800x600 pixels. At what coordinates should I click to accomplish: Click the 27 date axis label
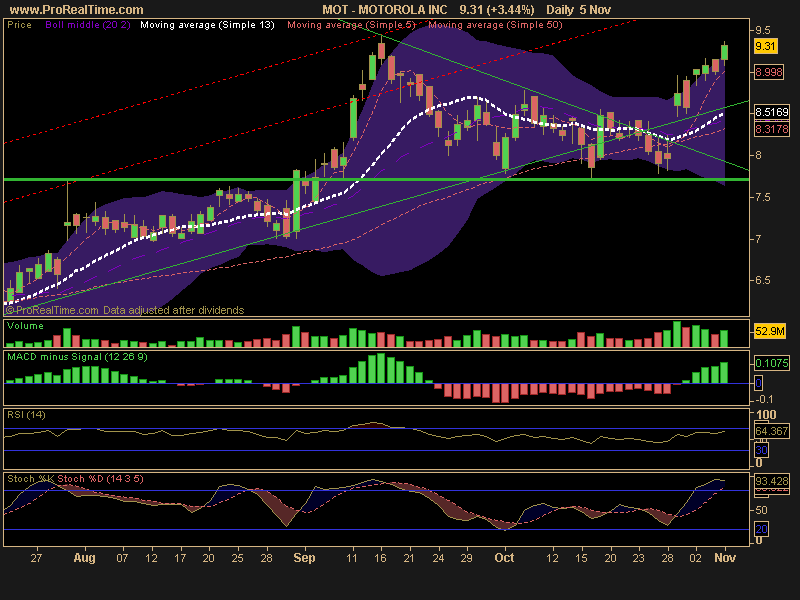36,558
